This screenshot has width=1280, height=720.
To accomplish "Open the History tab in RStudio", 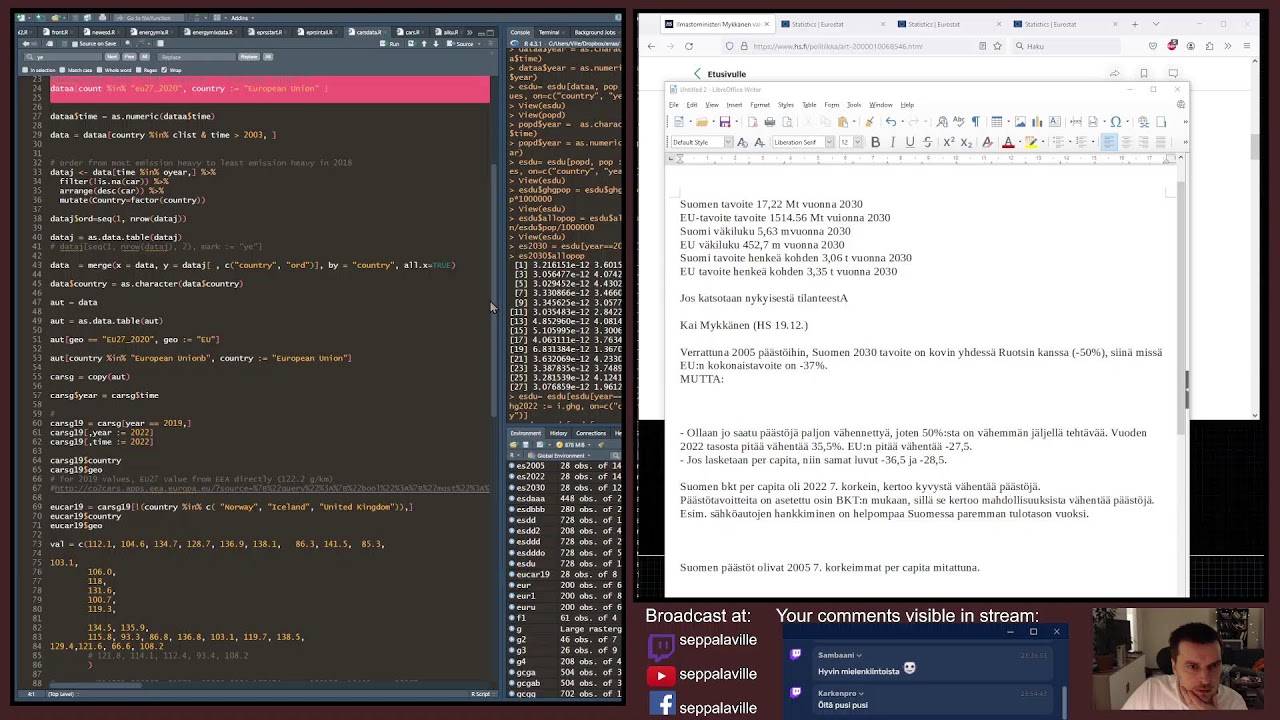I will pyautogui.click(x=558, y=433).
